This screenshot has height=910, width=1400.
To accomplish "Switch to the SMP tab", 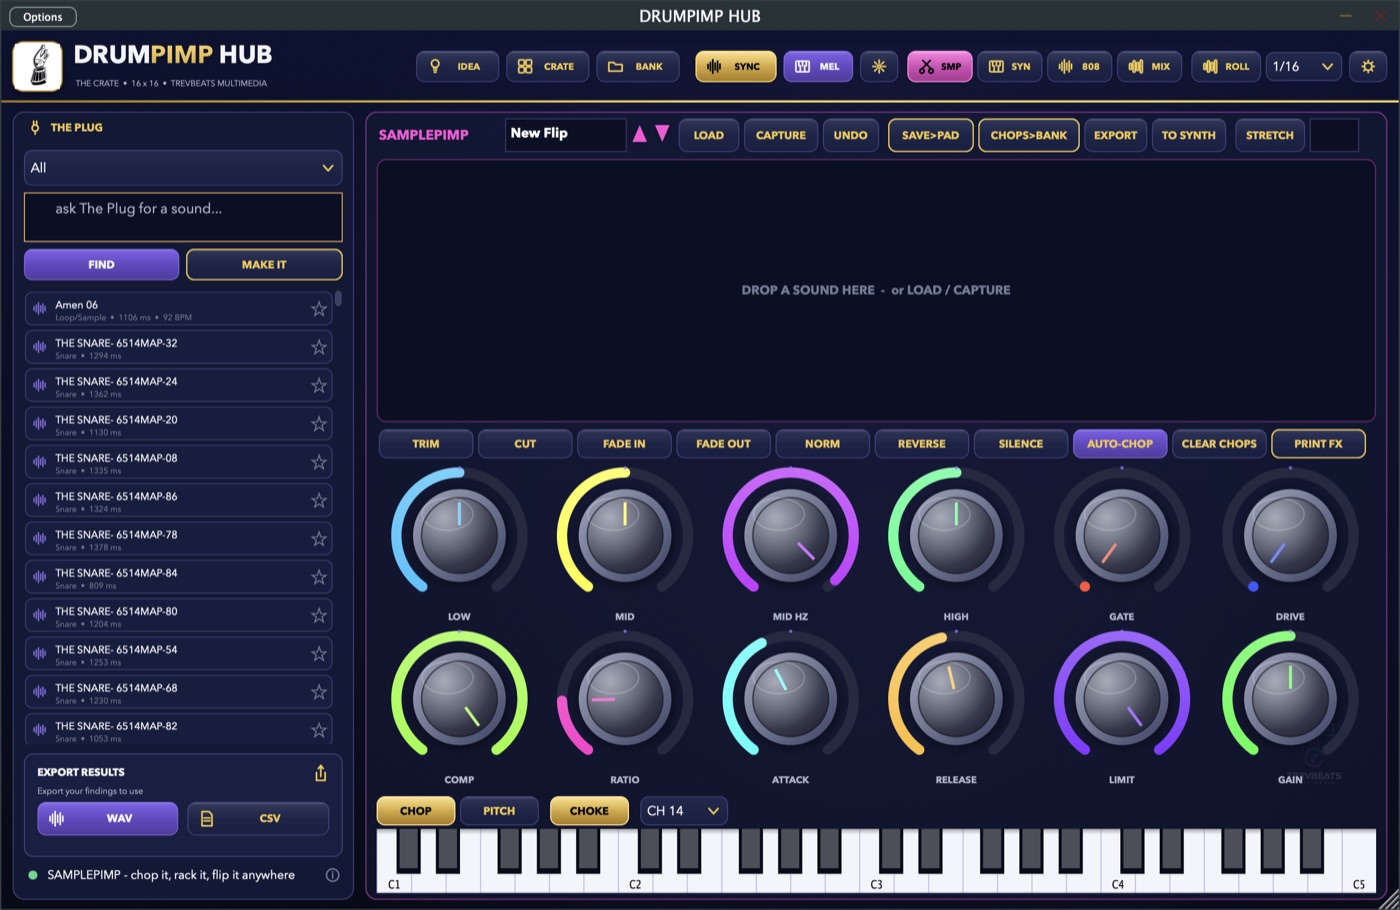I will (940, 67).
